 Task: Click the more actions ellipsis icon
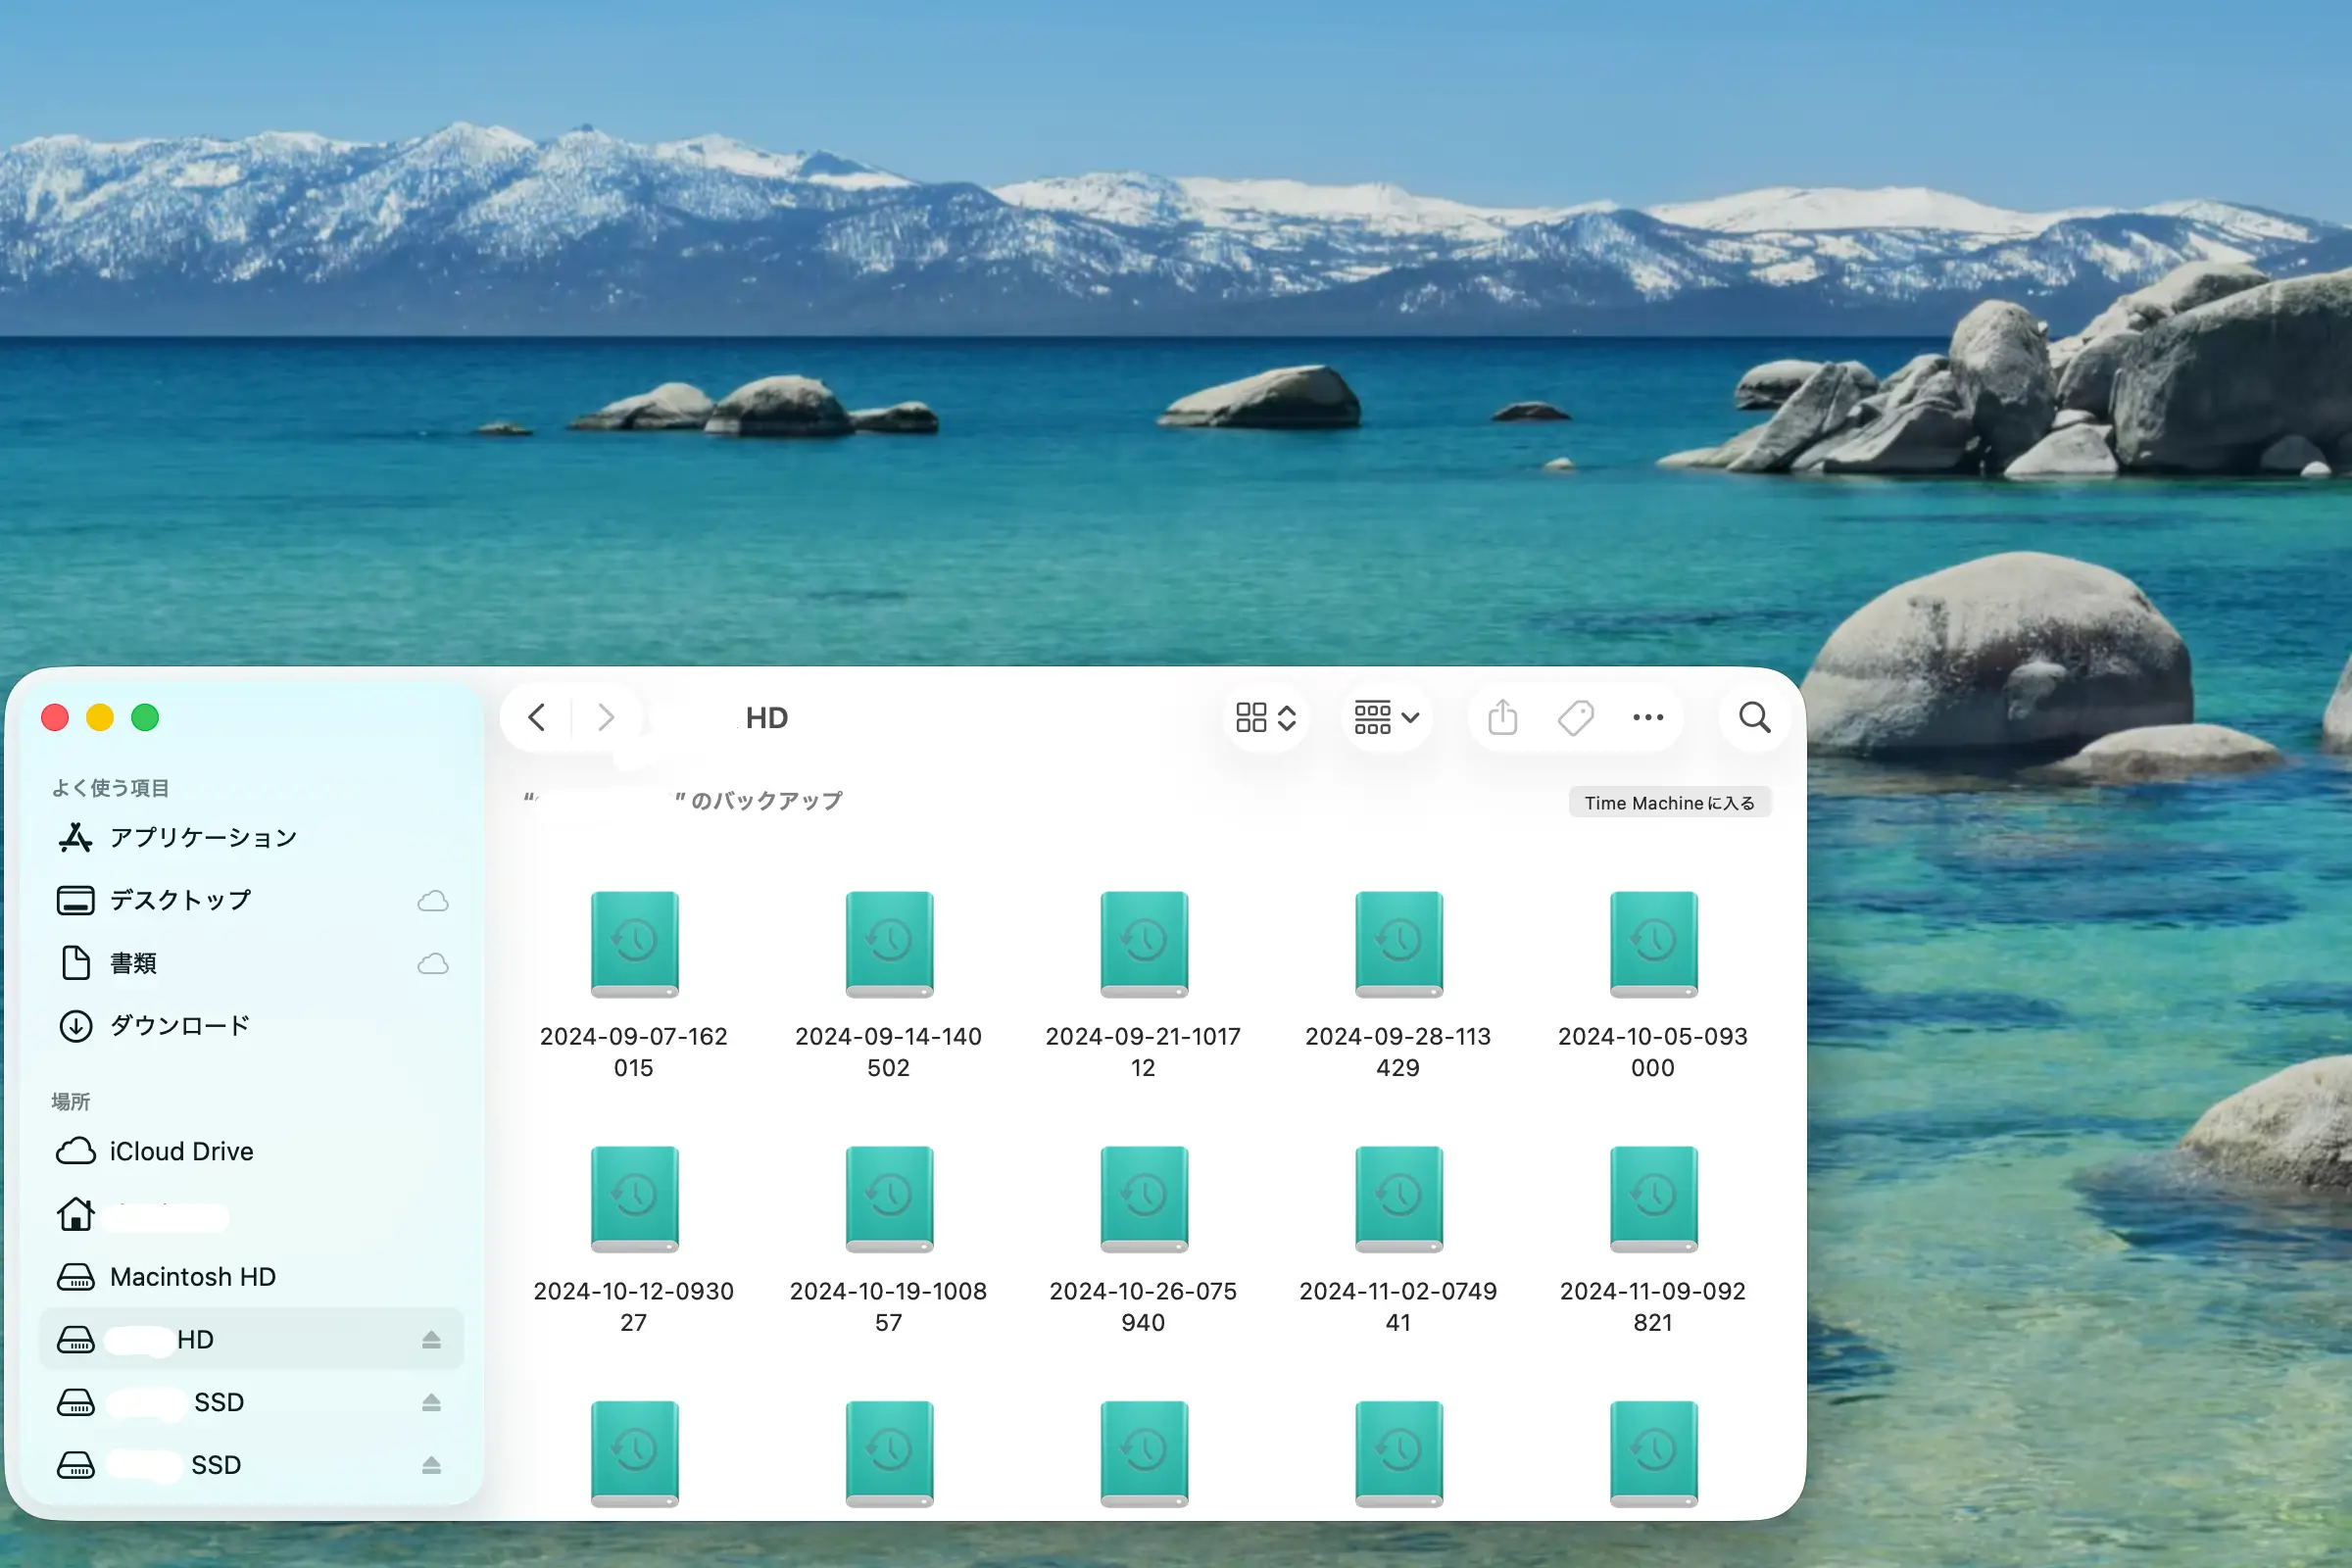pos(1647,717)
